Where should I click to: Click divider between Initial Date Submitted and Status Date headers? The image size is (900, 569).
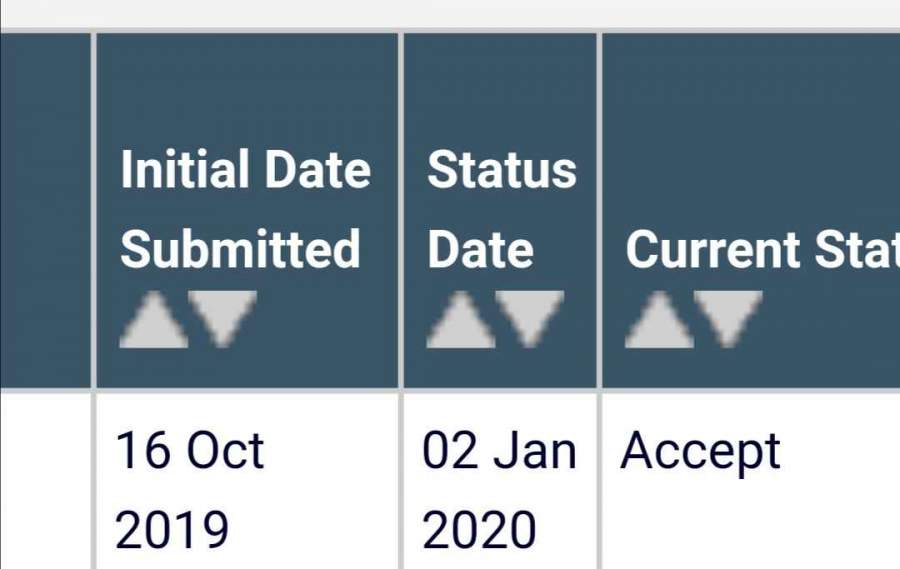coord(400,210)
